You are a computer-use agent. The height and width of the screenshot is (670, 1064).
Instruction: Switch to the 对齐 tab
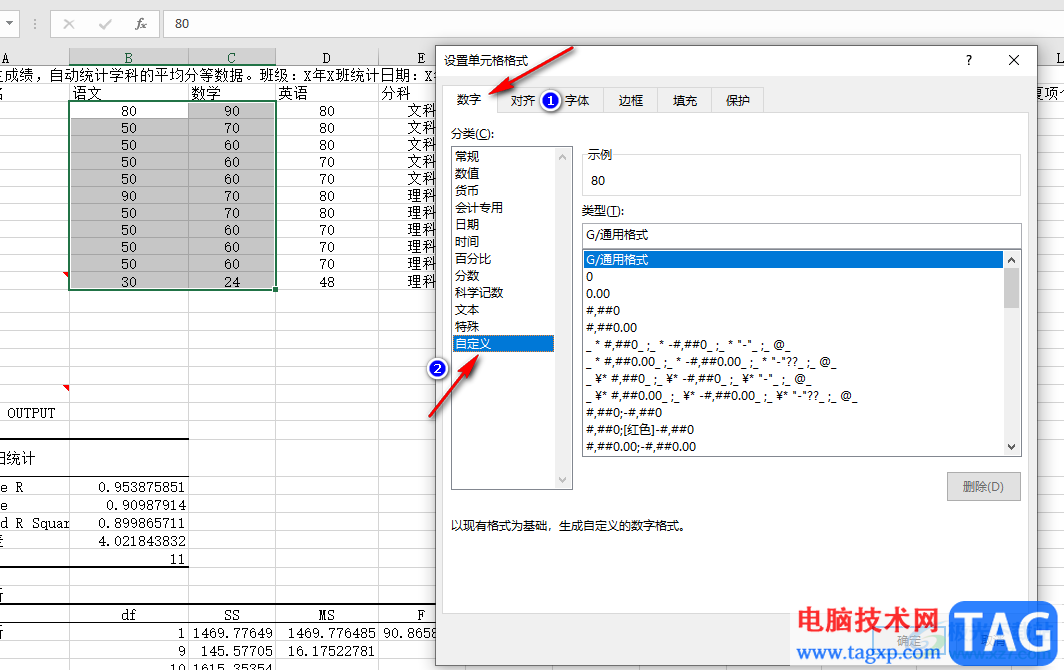tap(522, 100)
